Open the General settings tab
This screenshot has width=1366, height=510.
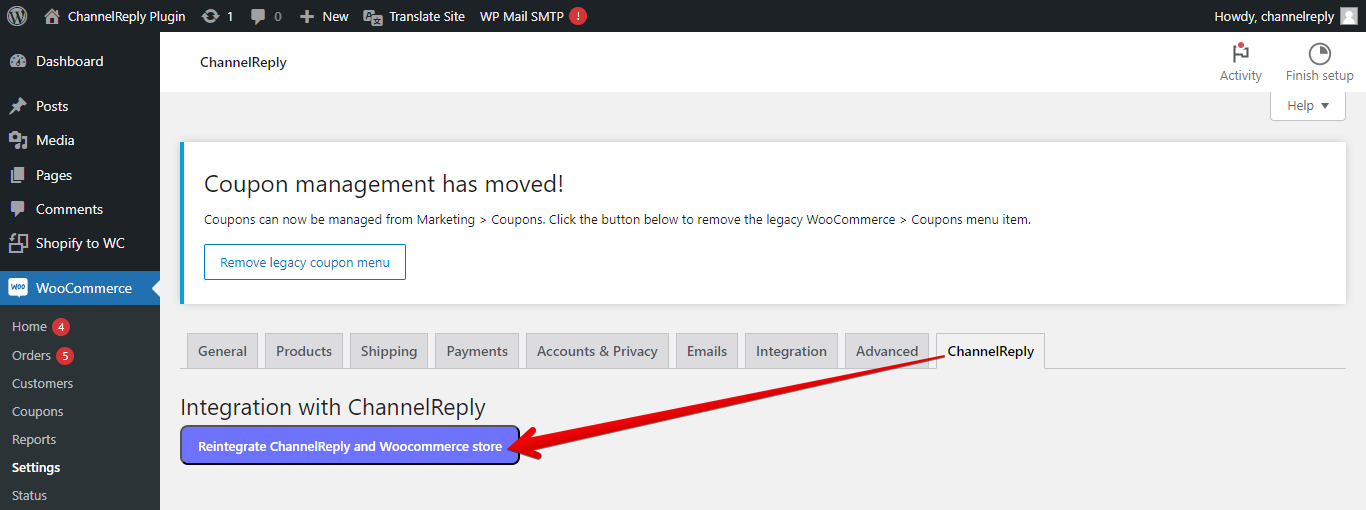222,351
